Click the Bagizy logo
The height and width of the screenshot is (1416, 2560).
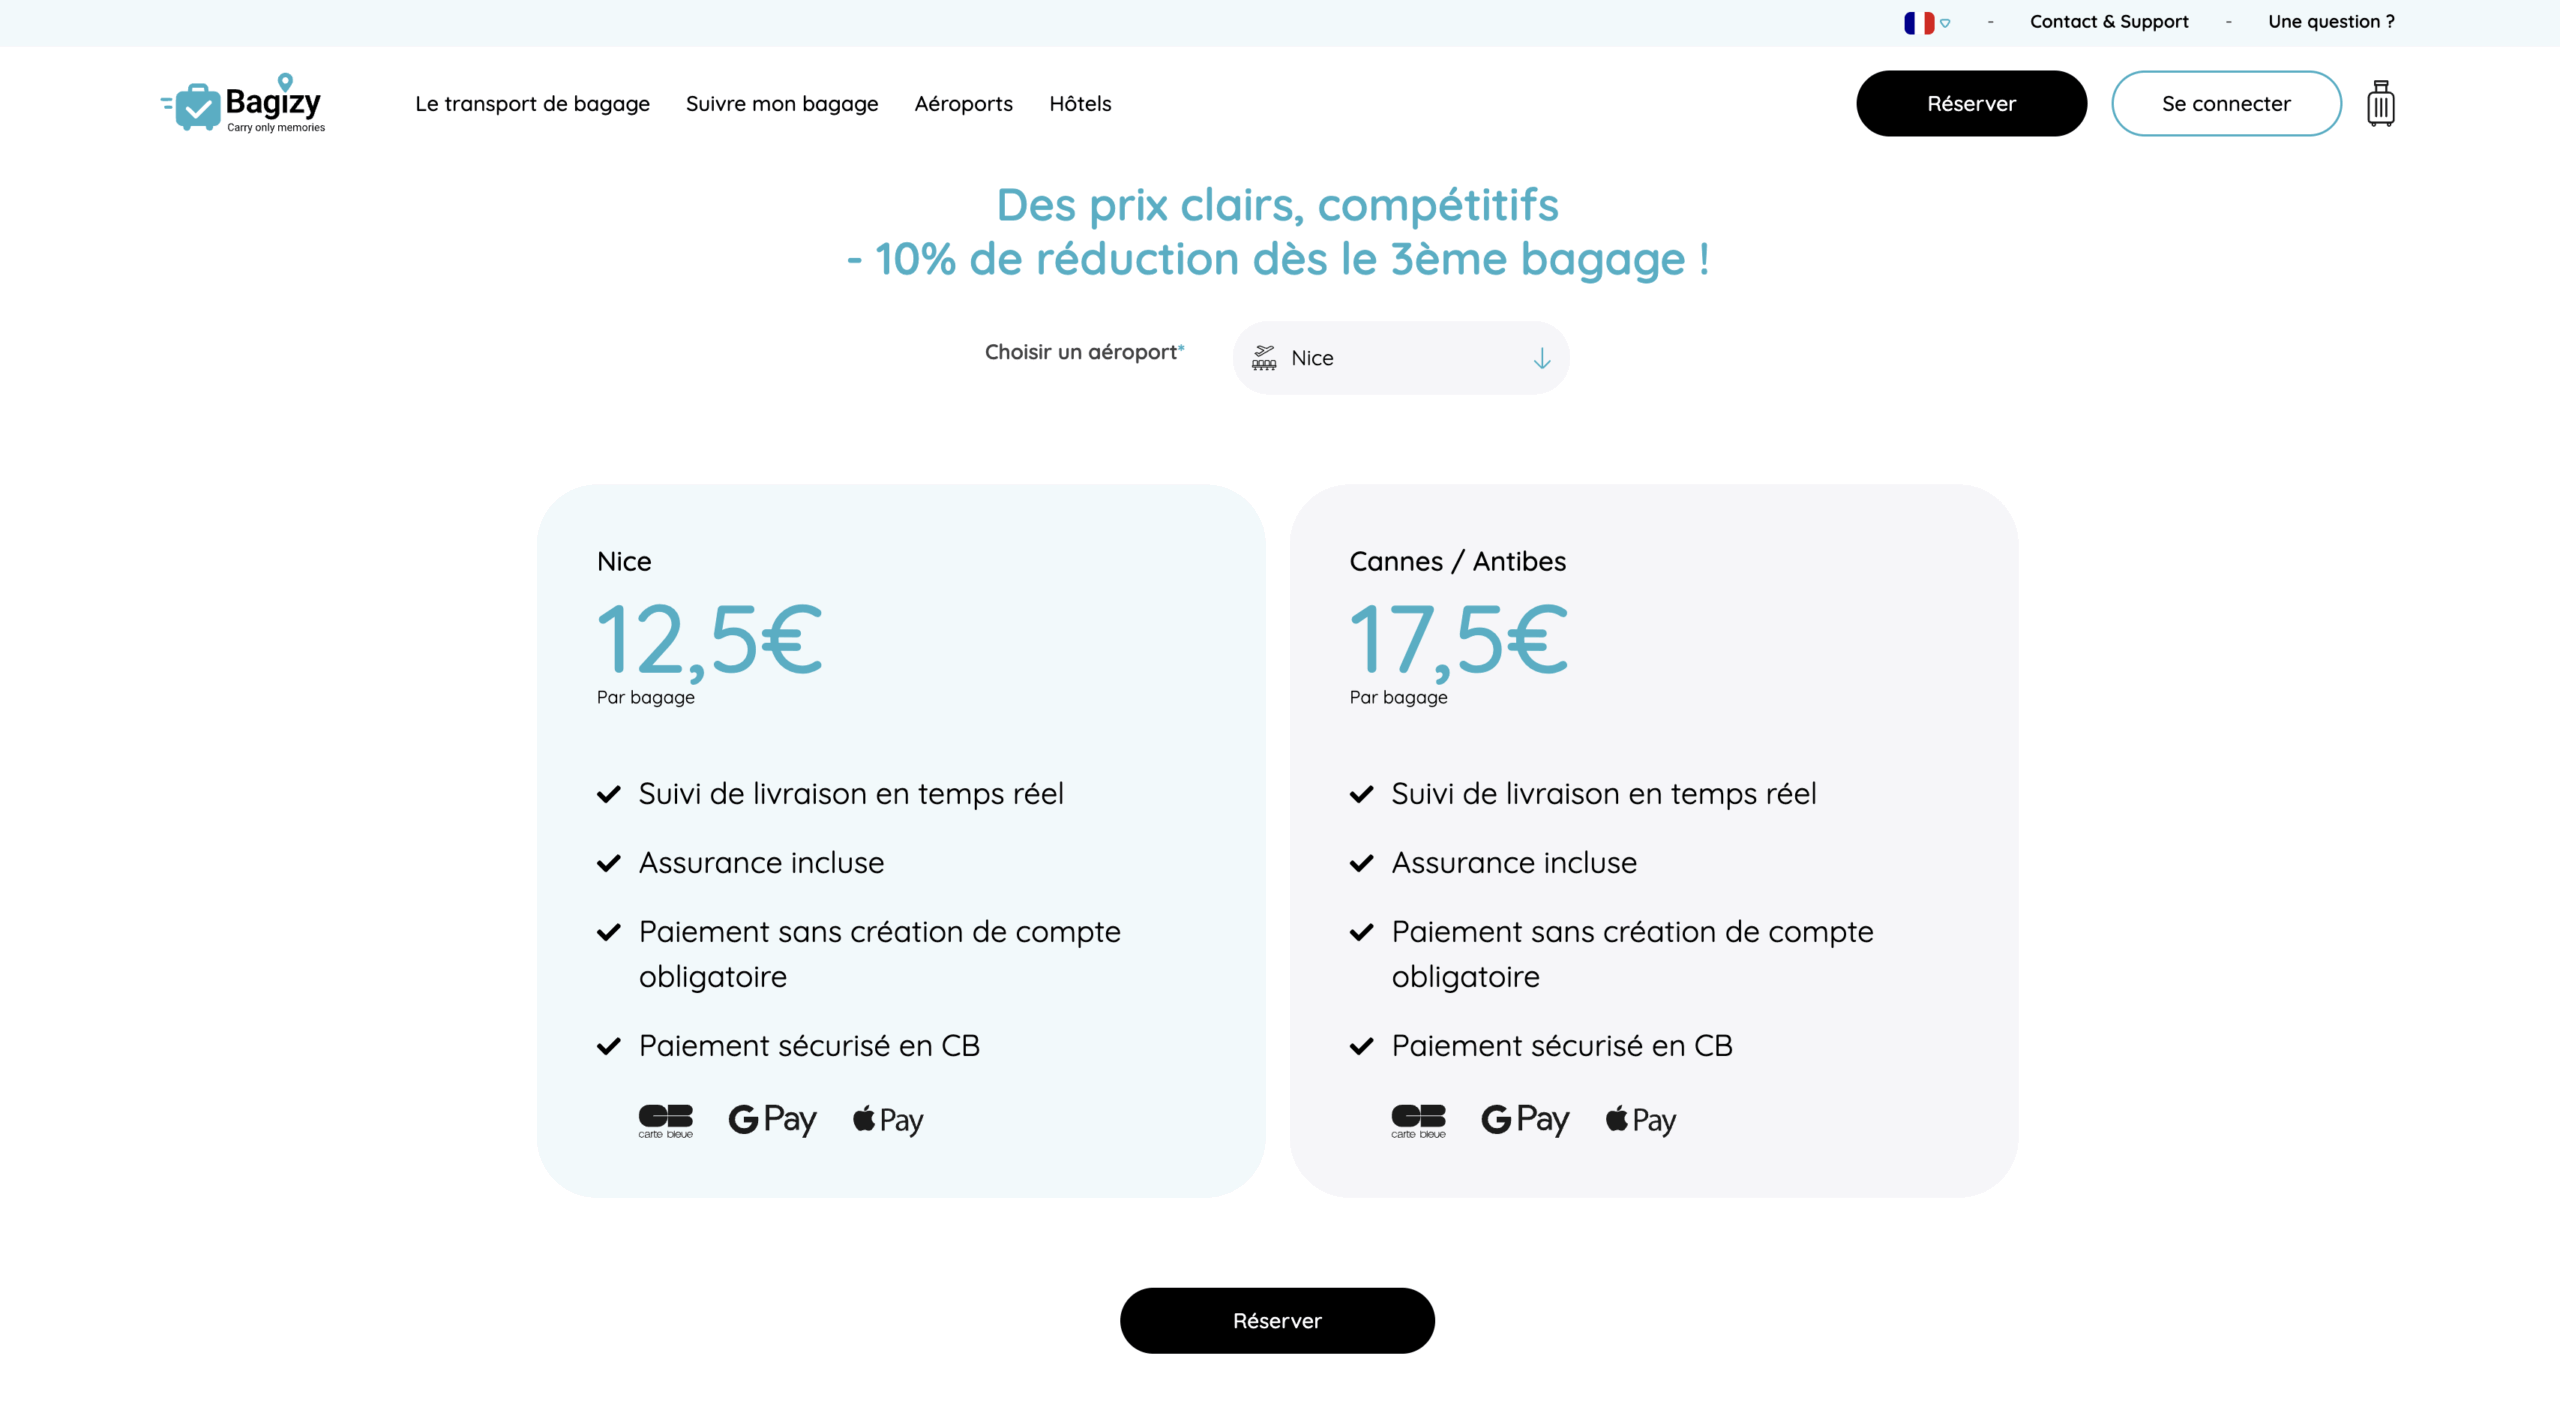pyautogui.click(x=240, y=102)
